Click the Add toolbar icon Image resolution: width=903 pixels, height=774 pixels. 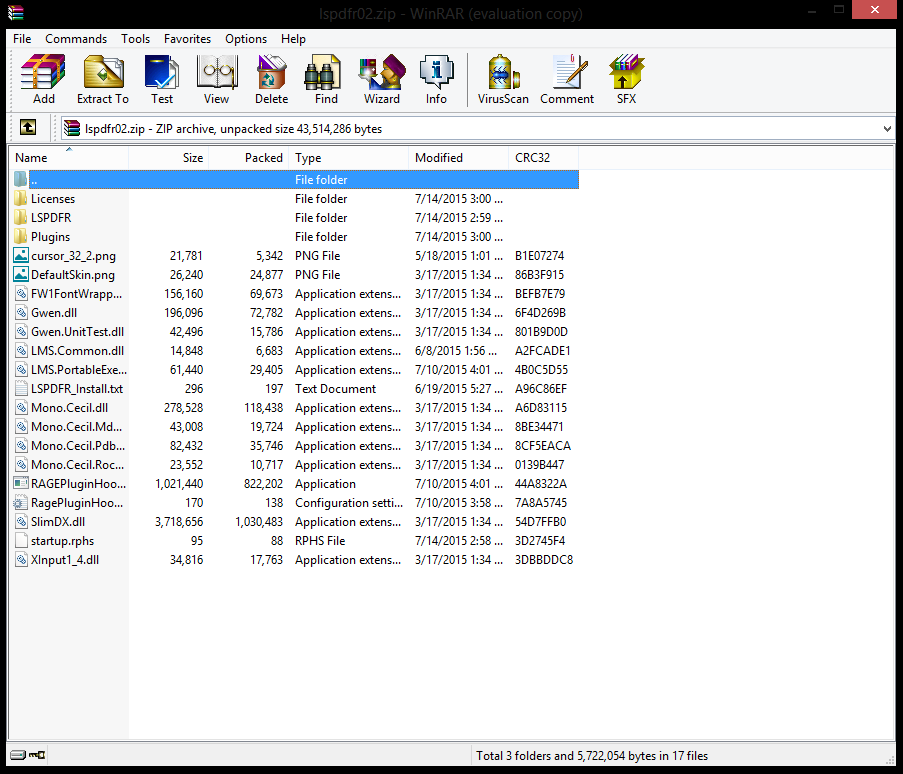tap(43, 79)
